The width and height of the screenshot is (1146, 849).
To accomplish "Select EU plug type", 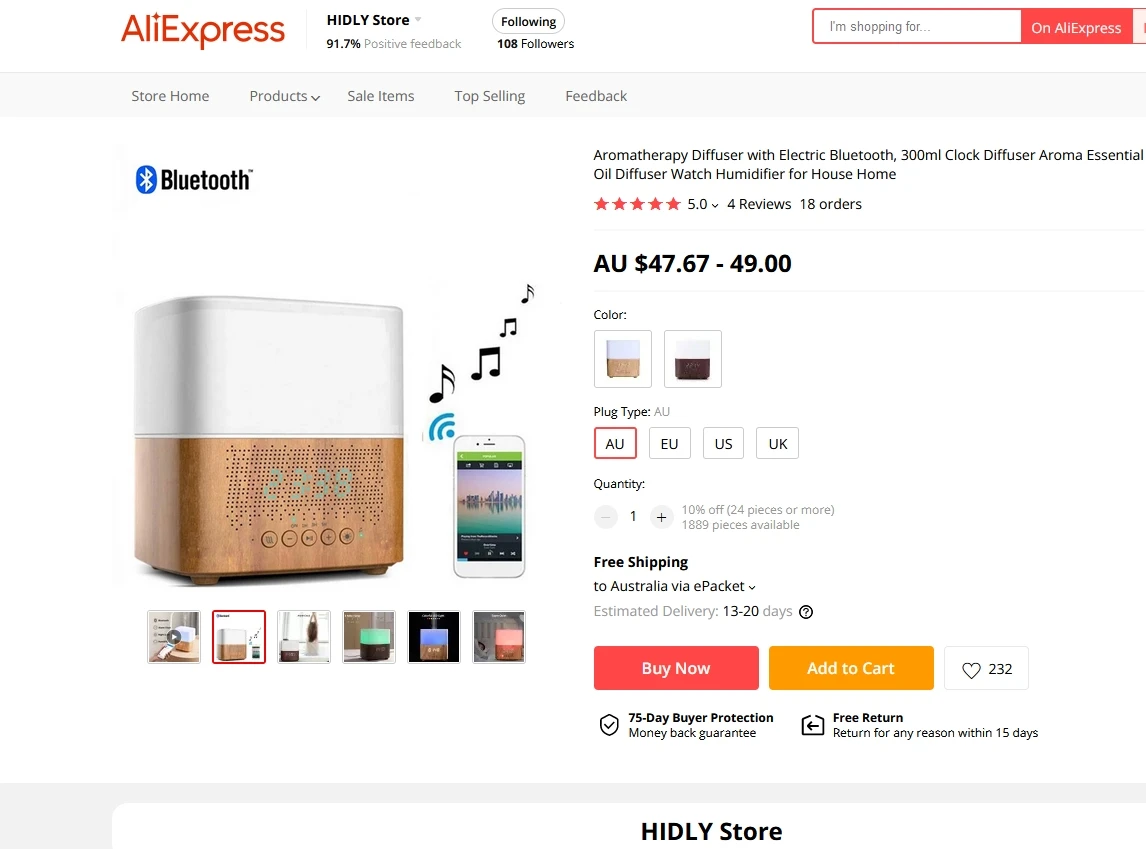I will point(669,443).
